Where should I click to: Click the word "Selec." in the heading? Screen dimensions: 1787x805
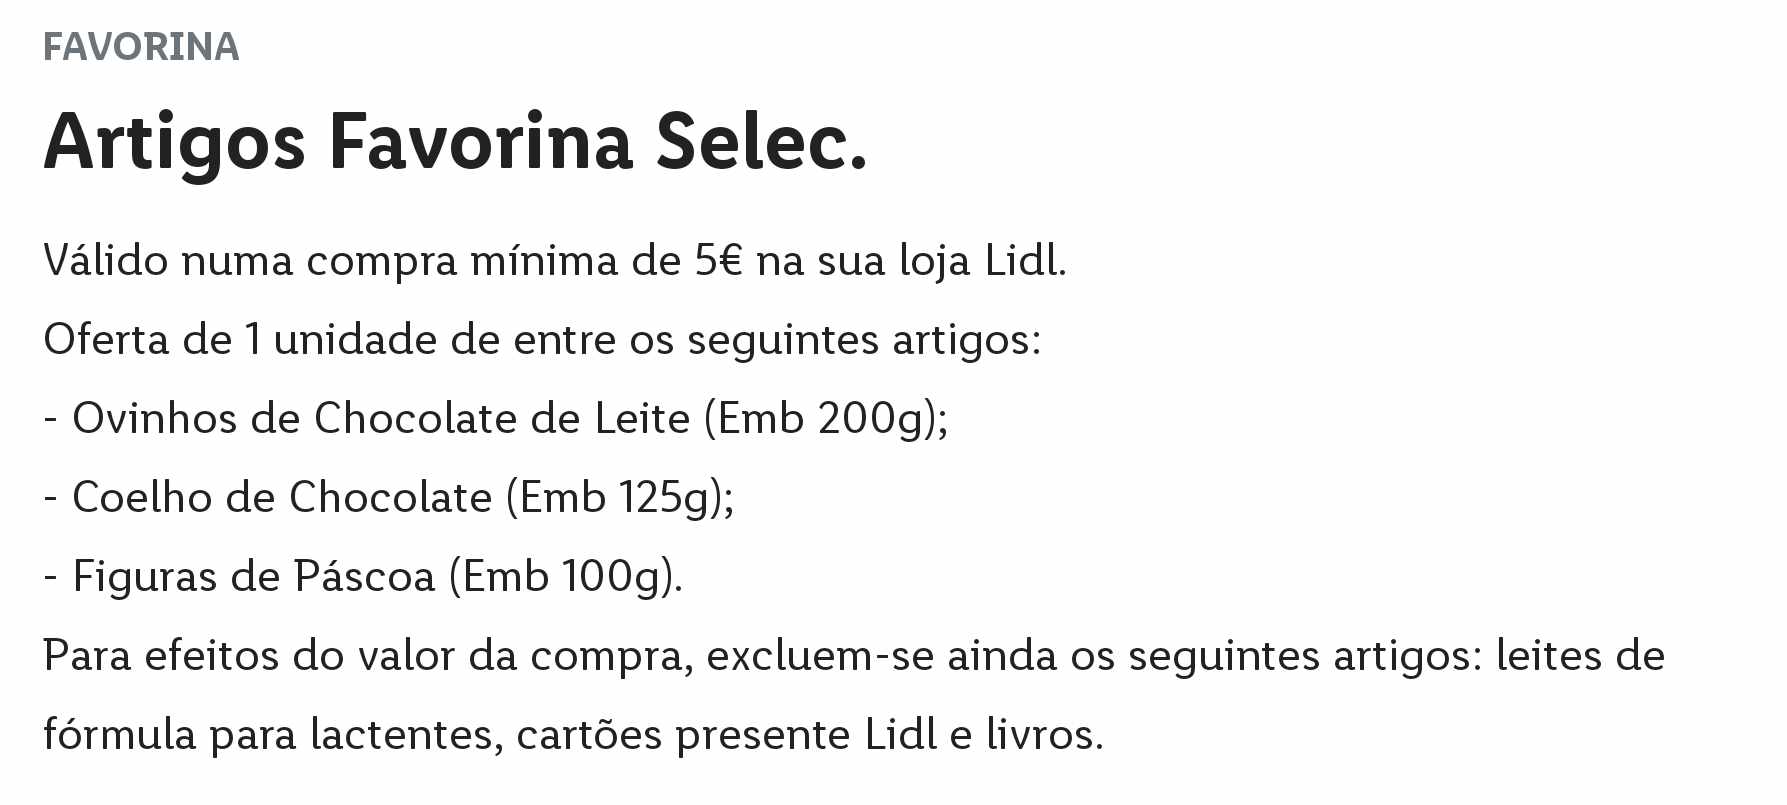[x=760, y=142]
